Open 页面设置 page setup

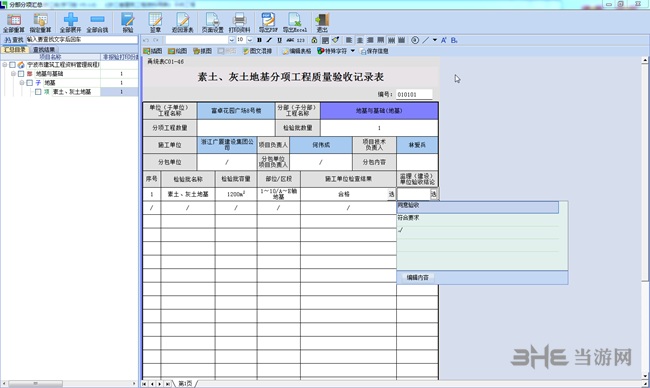pos(212,23)
